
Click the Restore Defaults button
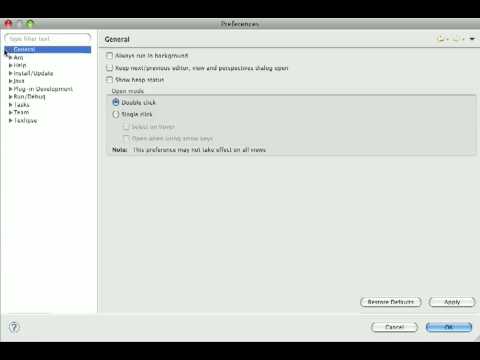(x=391, y=302)
